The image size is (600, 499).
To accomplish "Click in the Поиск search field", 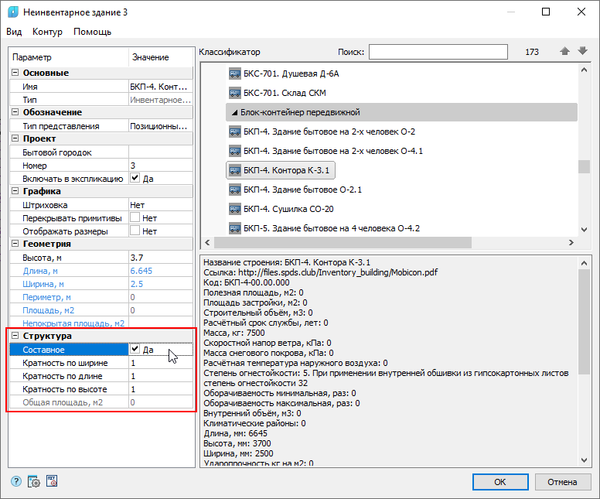I will 438,52.
